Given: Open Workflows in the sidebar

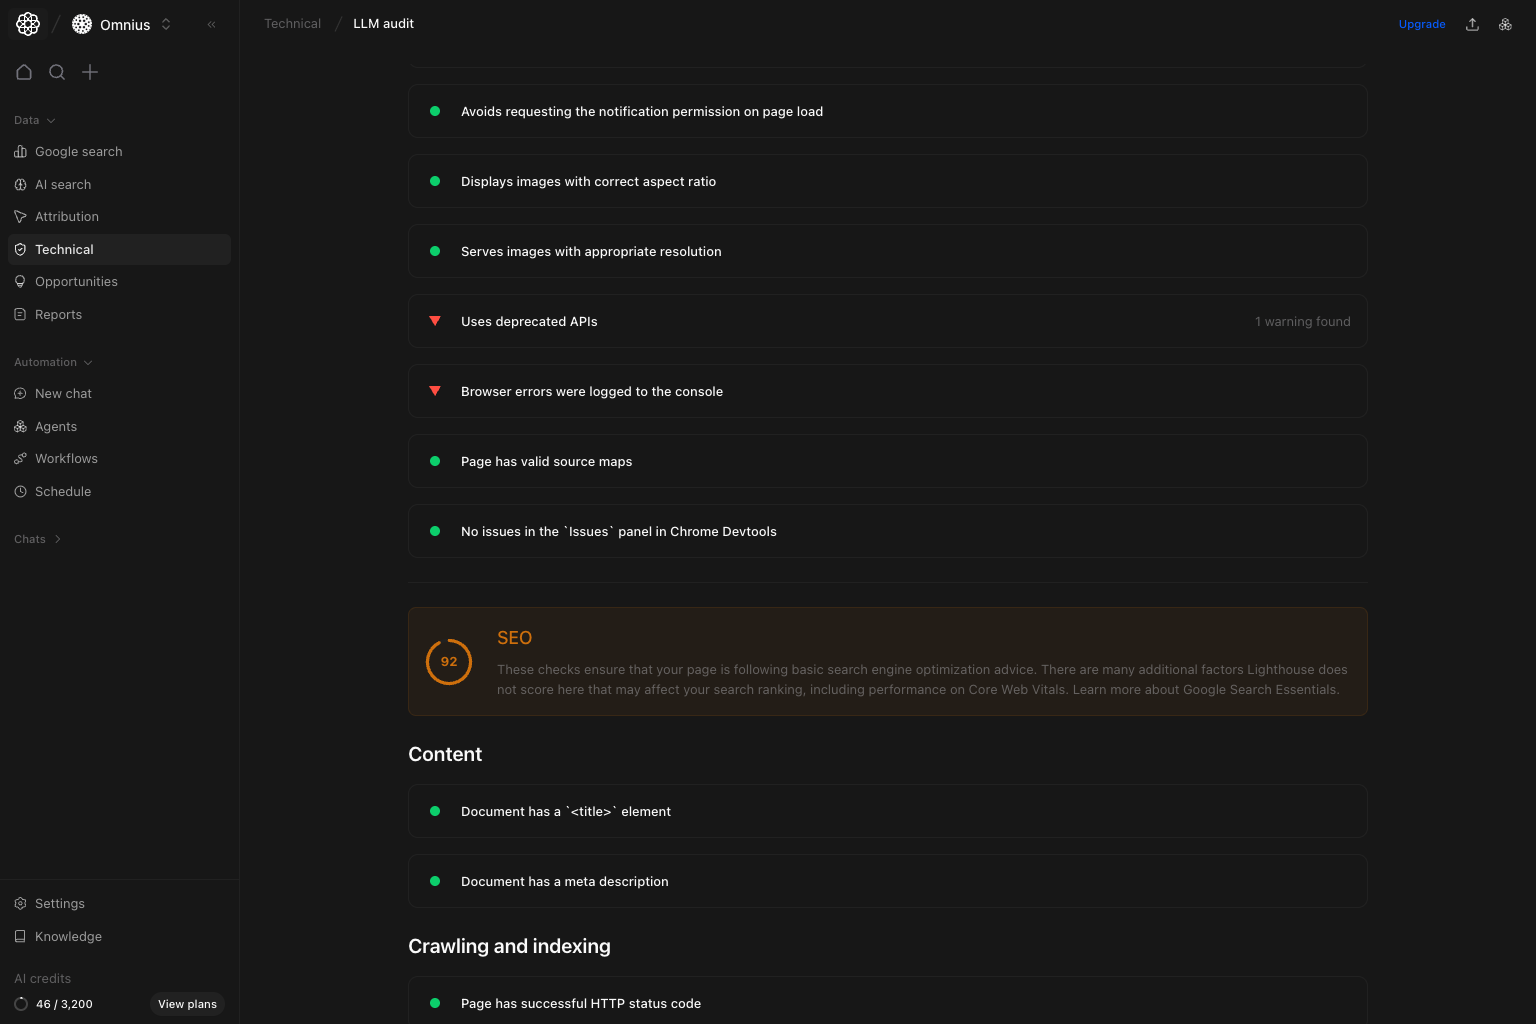Looking at the screenshot, I should point(66,458).
